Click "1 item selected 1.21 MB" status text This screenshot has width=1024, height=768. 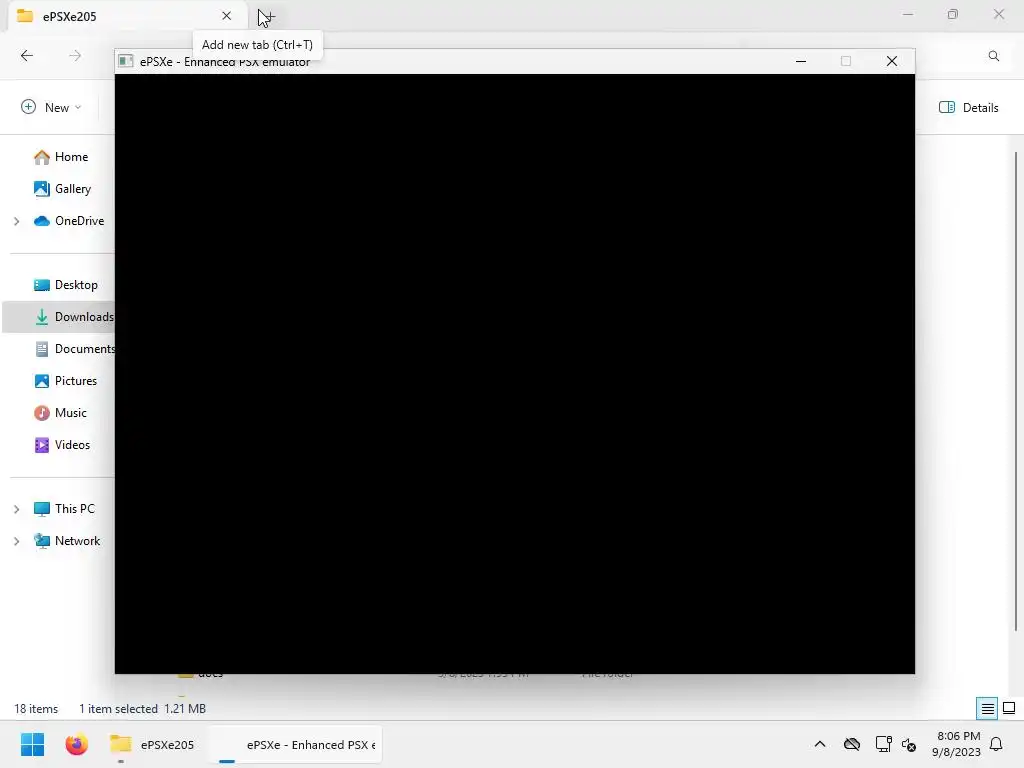142,709
